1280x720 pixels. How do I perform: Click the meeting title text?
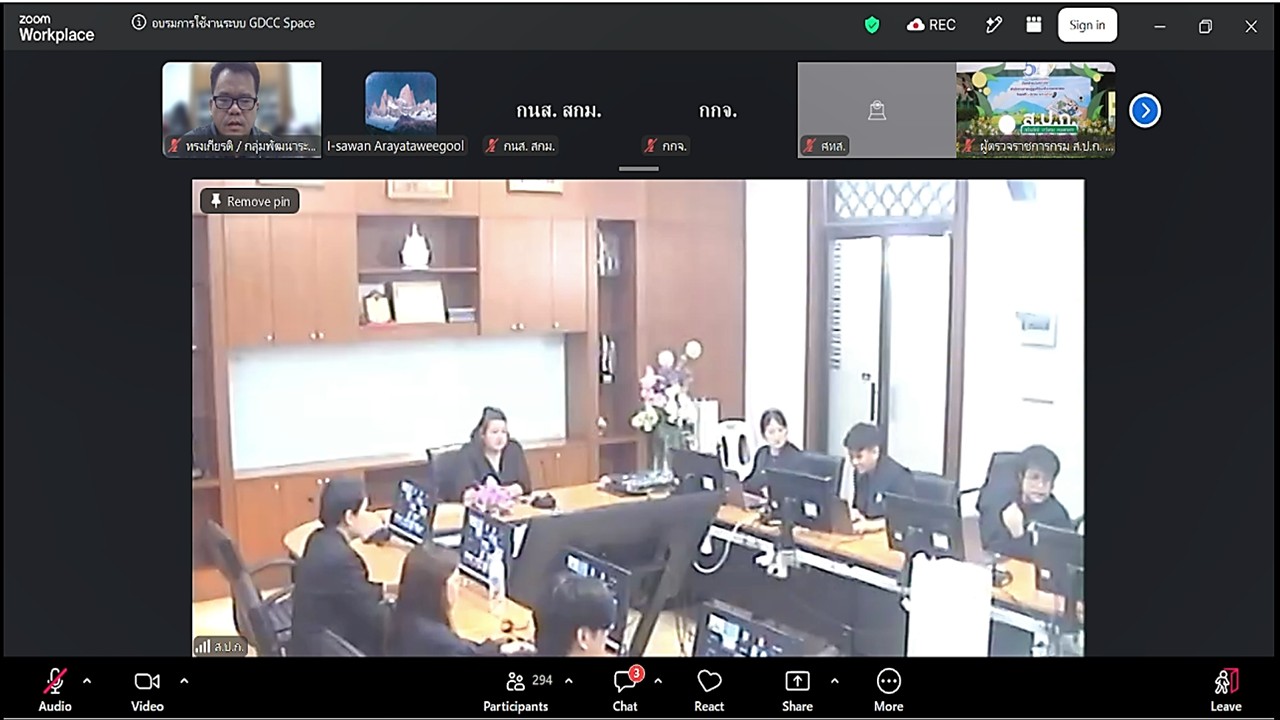click(233, 23)
